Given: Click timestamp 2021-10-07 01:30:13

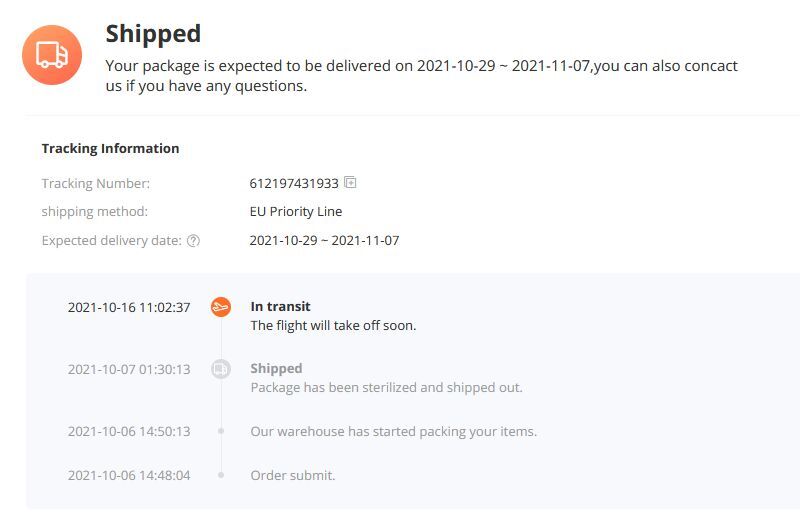Looking at the screenshot, I should click(x=129, y=369).
